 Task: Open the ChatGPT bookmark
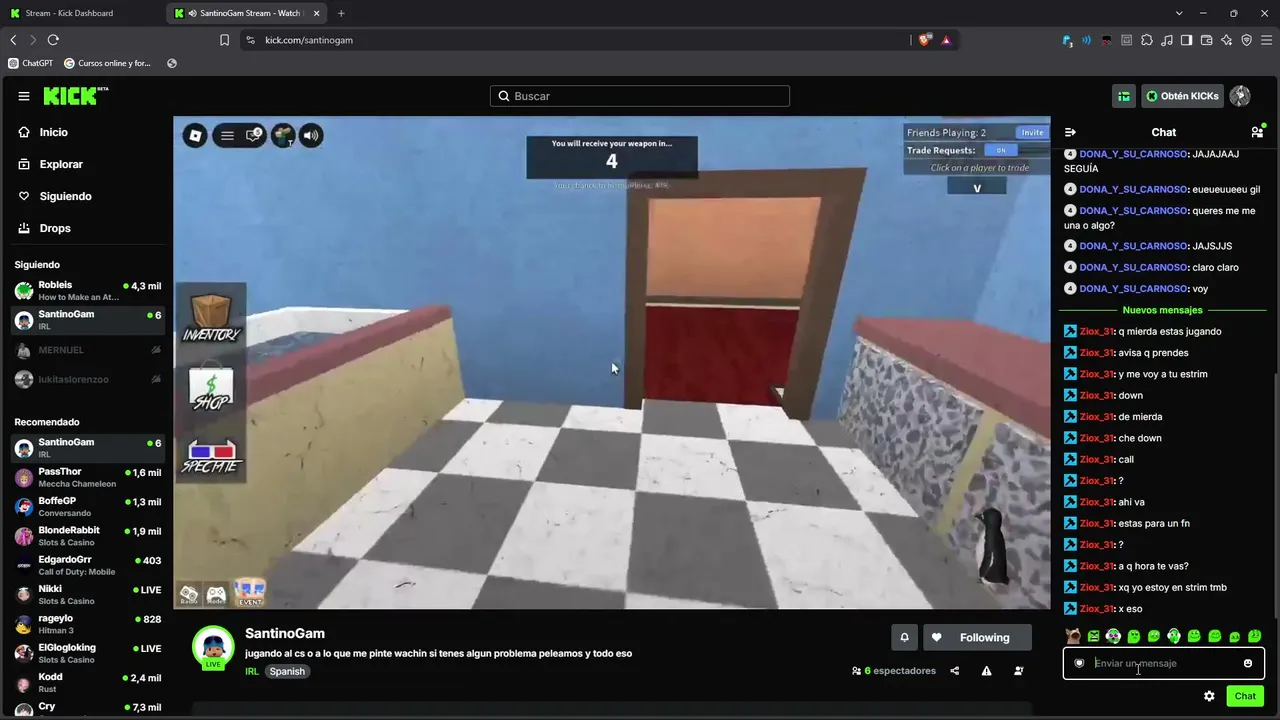tap(30, 63)
